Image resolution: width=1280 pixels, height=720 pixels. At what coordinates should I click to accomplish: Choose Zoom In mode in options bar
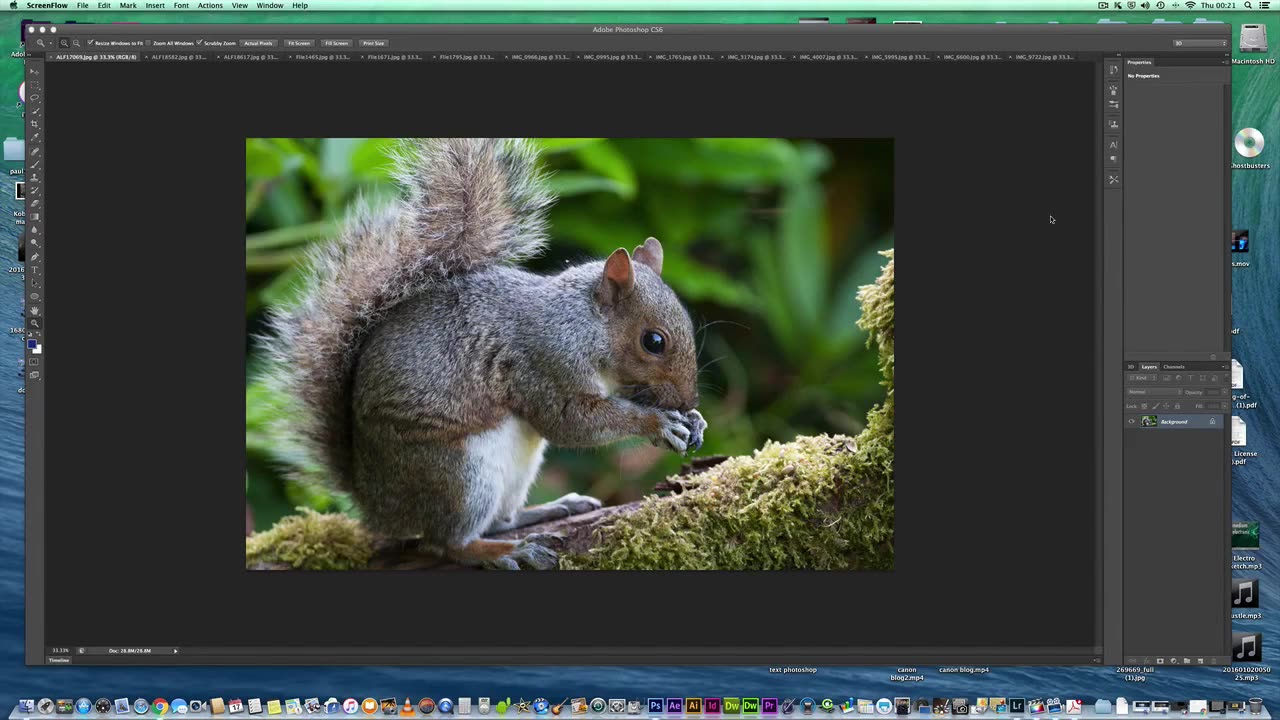pyautogui.click(x=65, y=43)
